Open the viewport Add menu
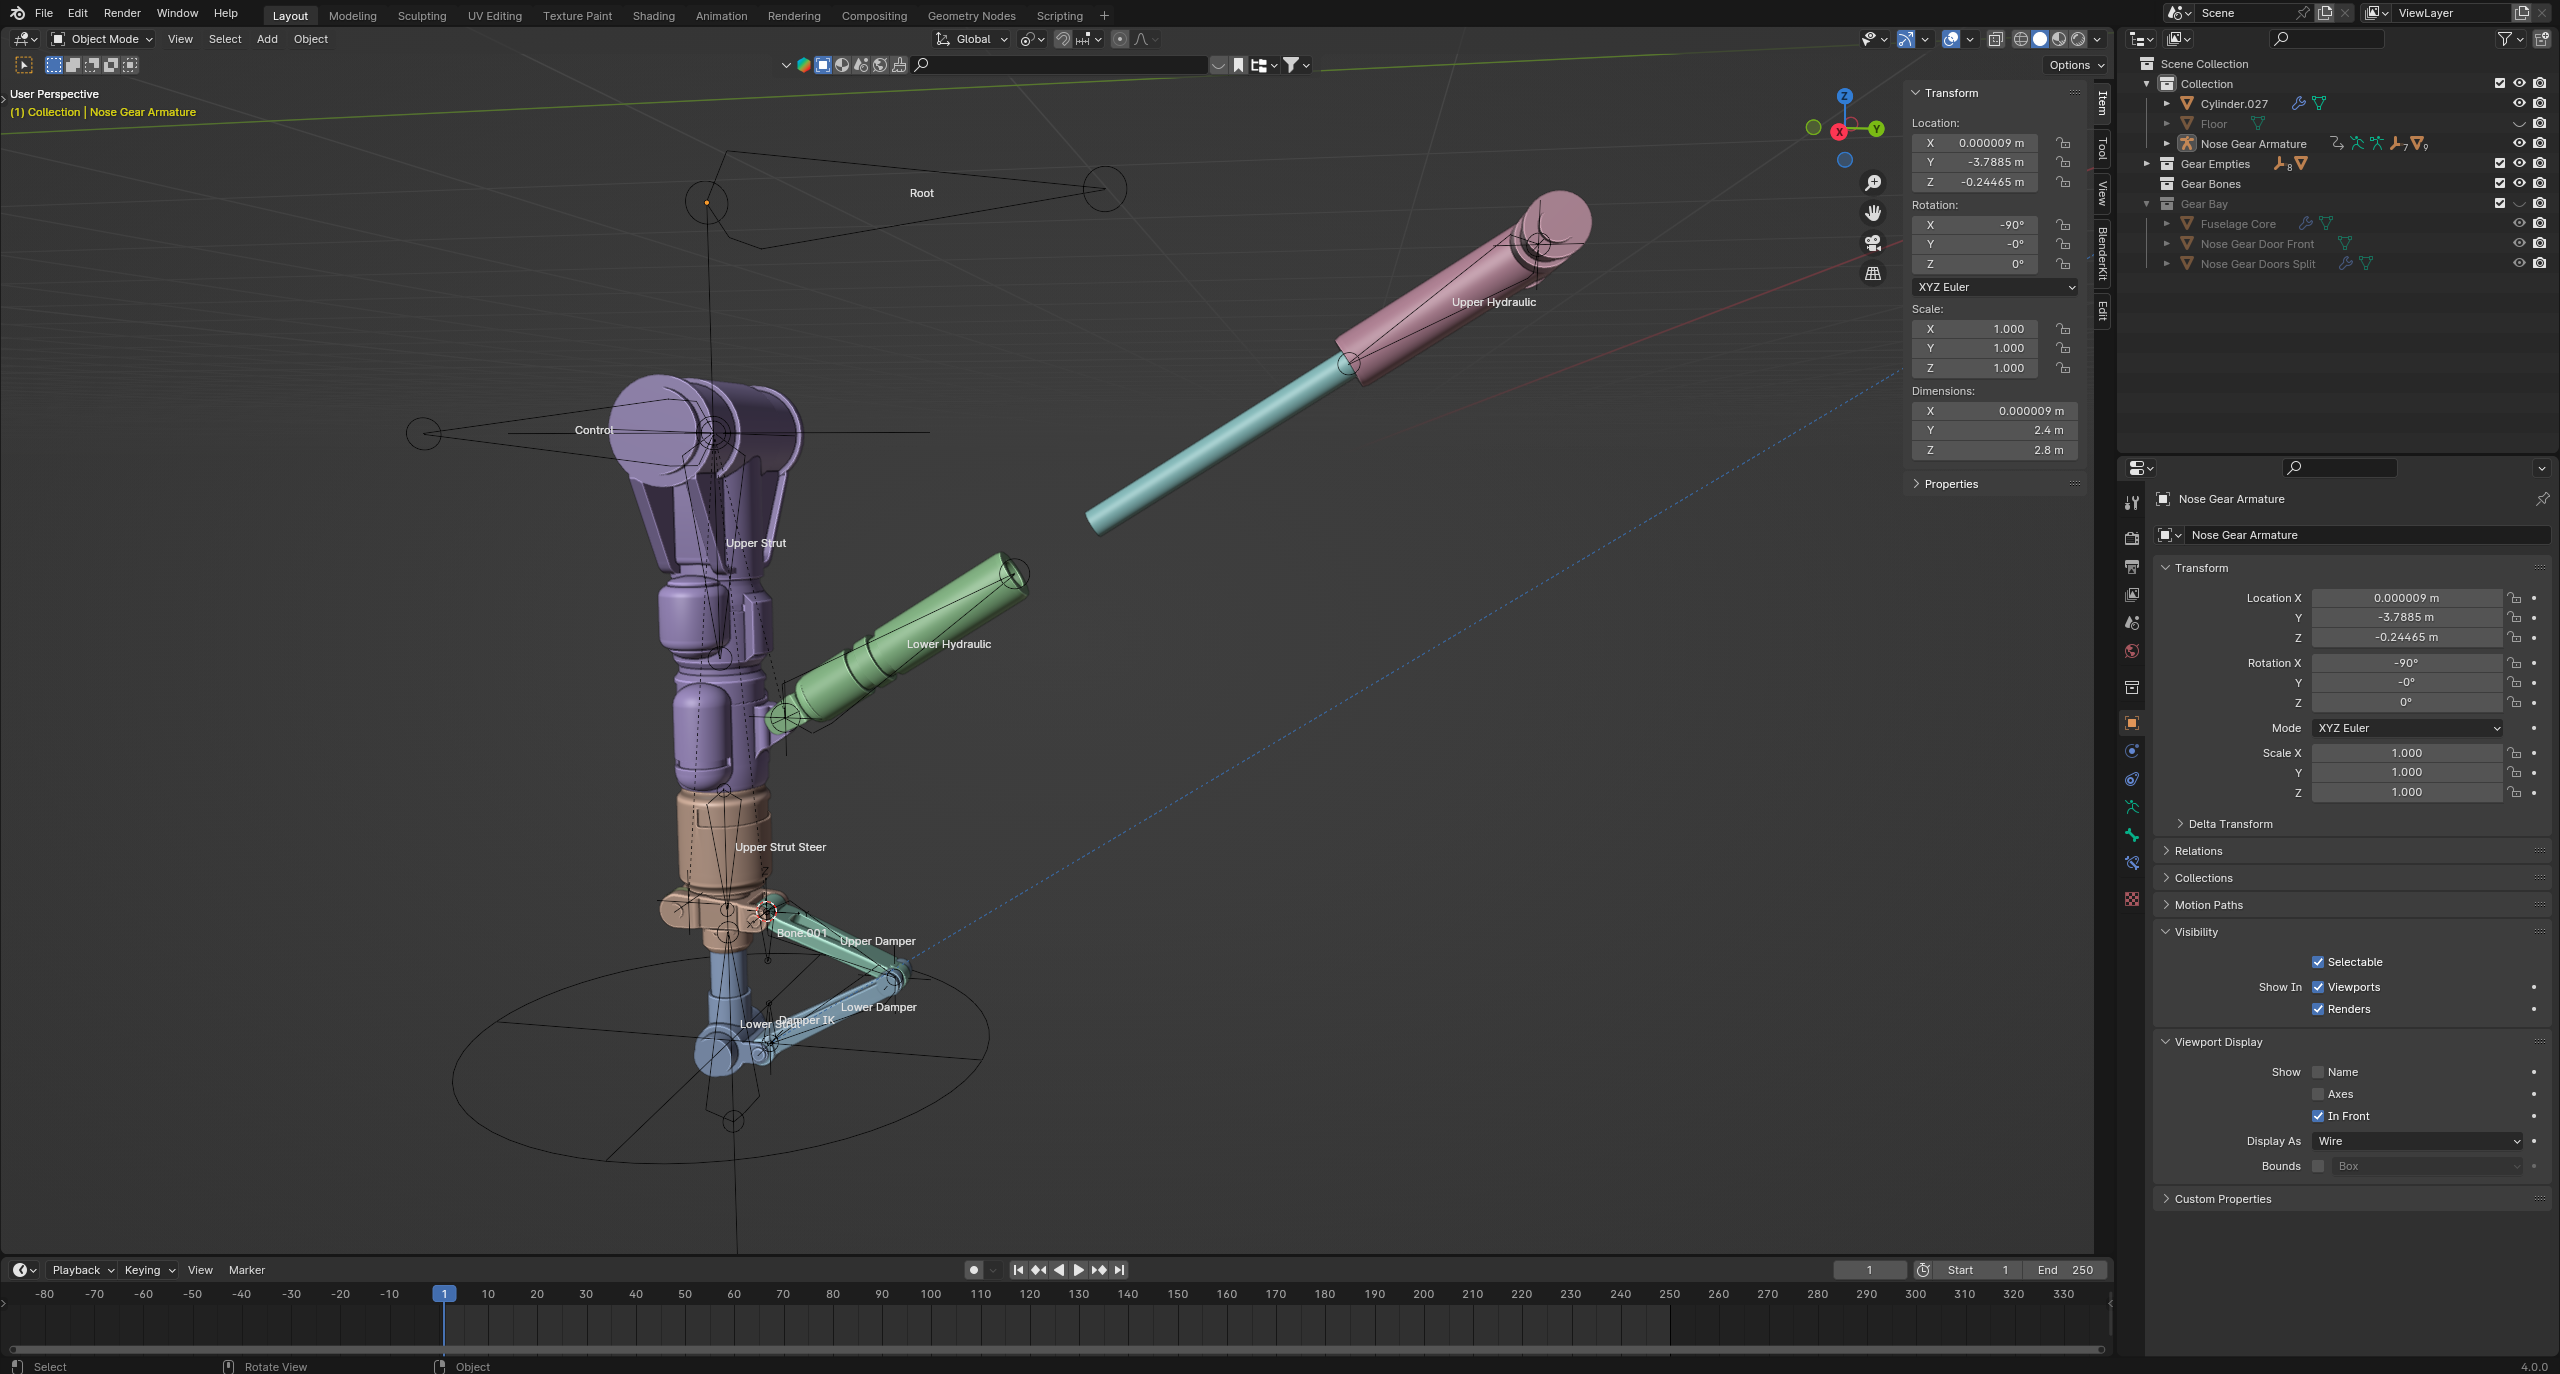Image resolution: width=2560 pixels, height=1374 pixels. coord(267,39)
